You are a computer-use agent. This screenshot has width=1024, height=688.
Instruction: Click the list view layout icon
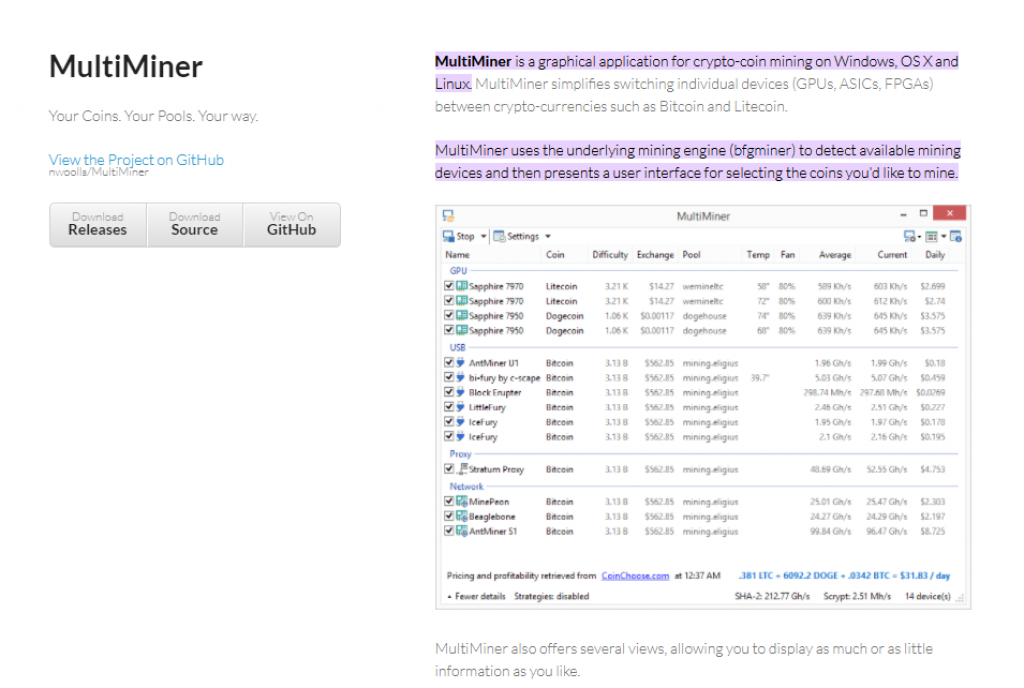pyautogui.click(x=932, y=236)
